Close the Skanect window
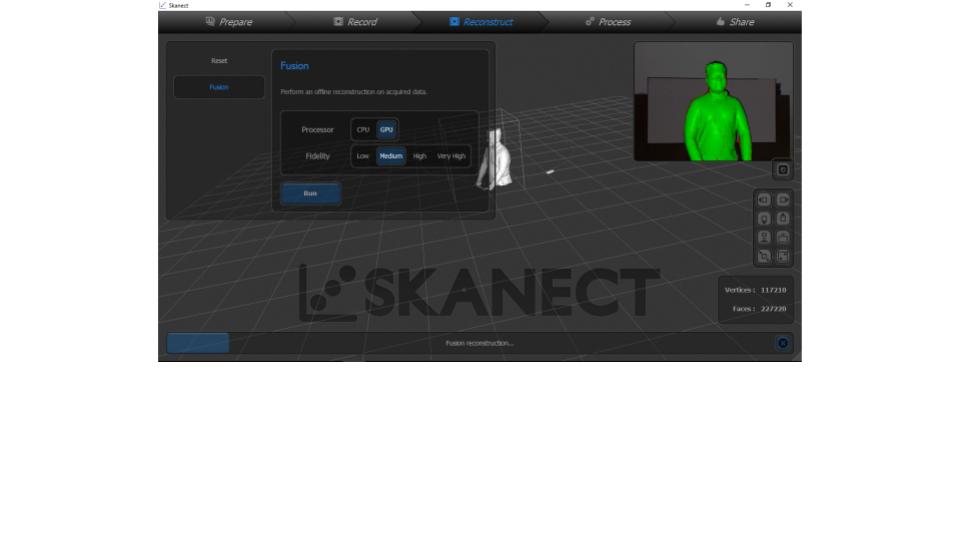 tap(790, 5)
